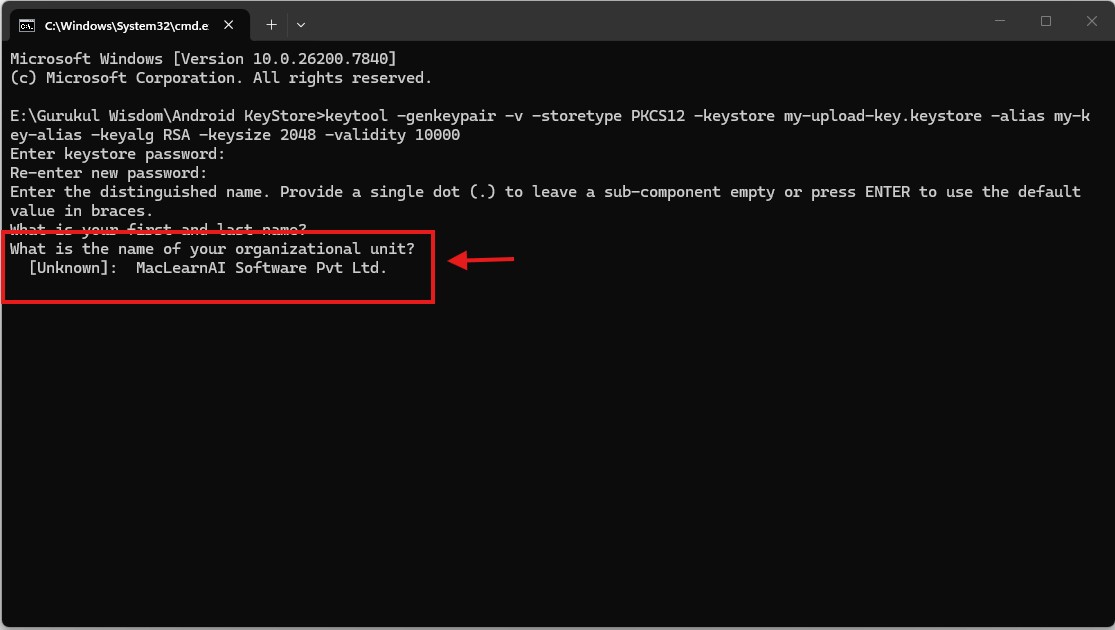Click the Microsoft Windows version line
1115x630 pixels.
[203, 59]
